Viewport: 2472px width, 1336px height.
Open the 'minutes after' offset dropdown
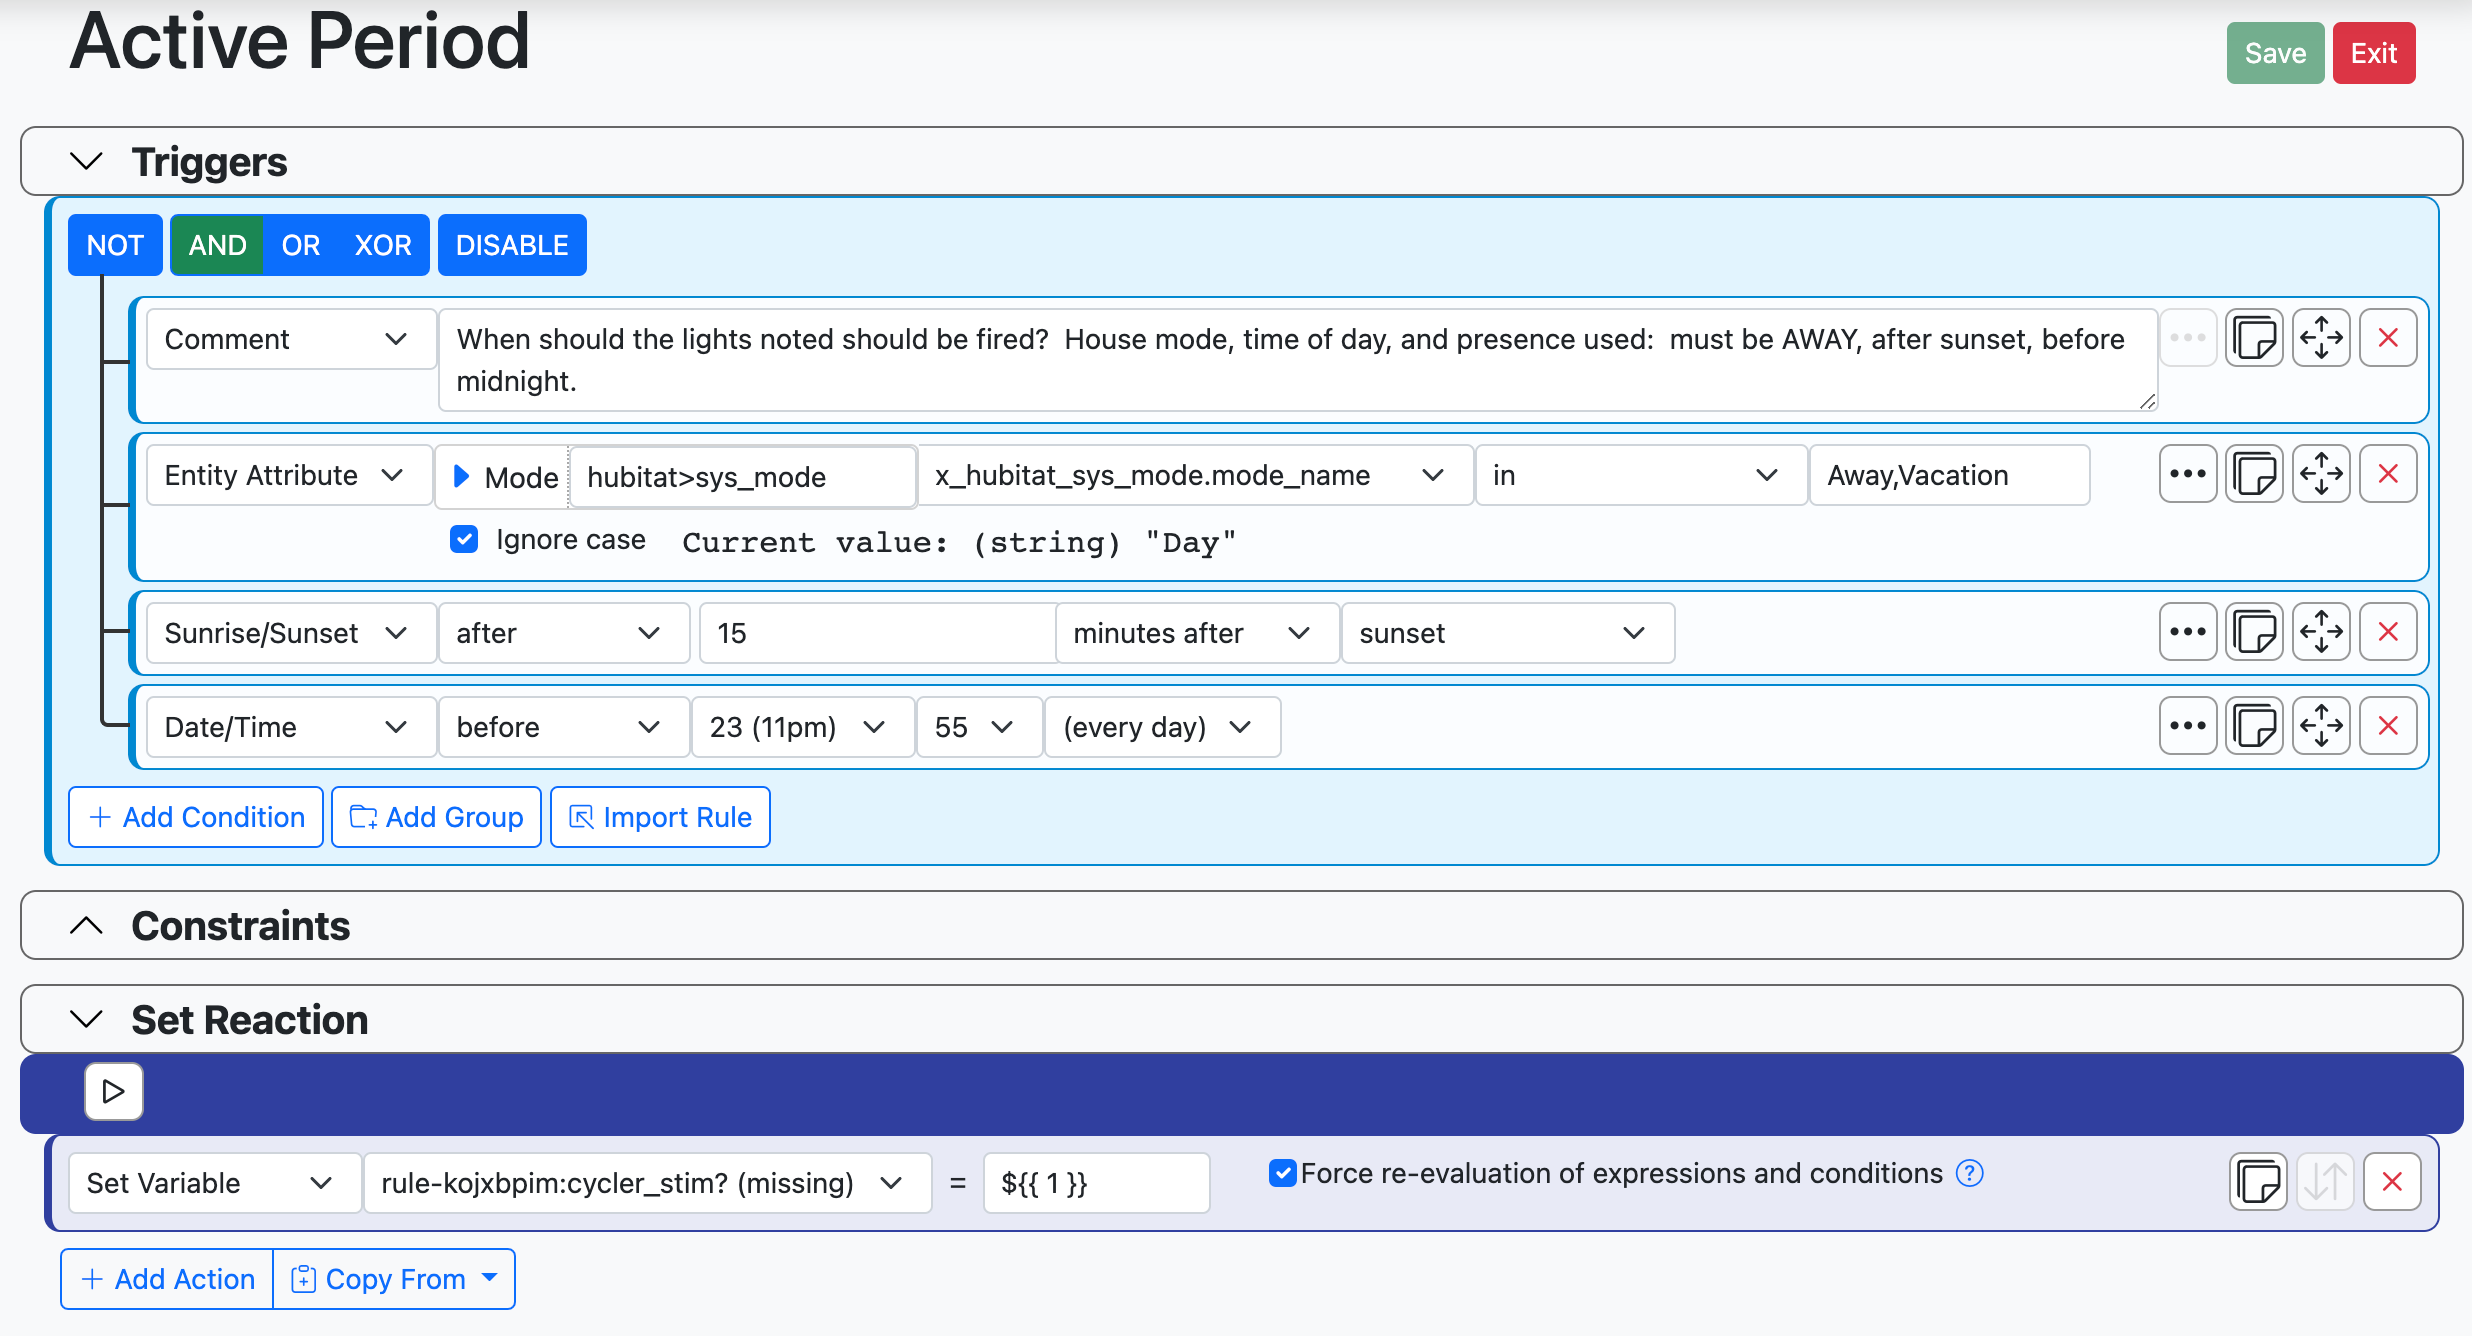point(1197,633)
